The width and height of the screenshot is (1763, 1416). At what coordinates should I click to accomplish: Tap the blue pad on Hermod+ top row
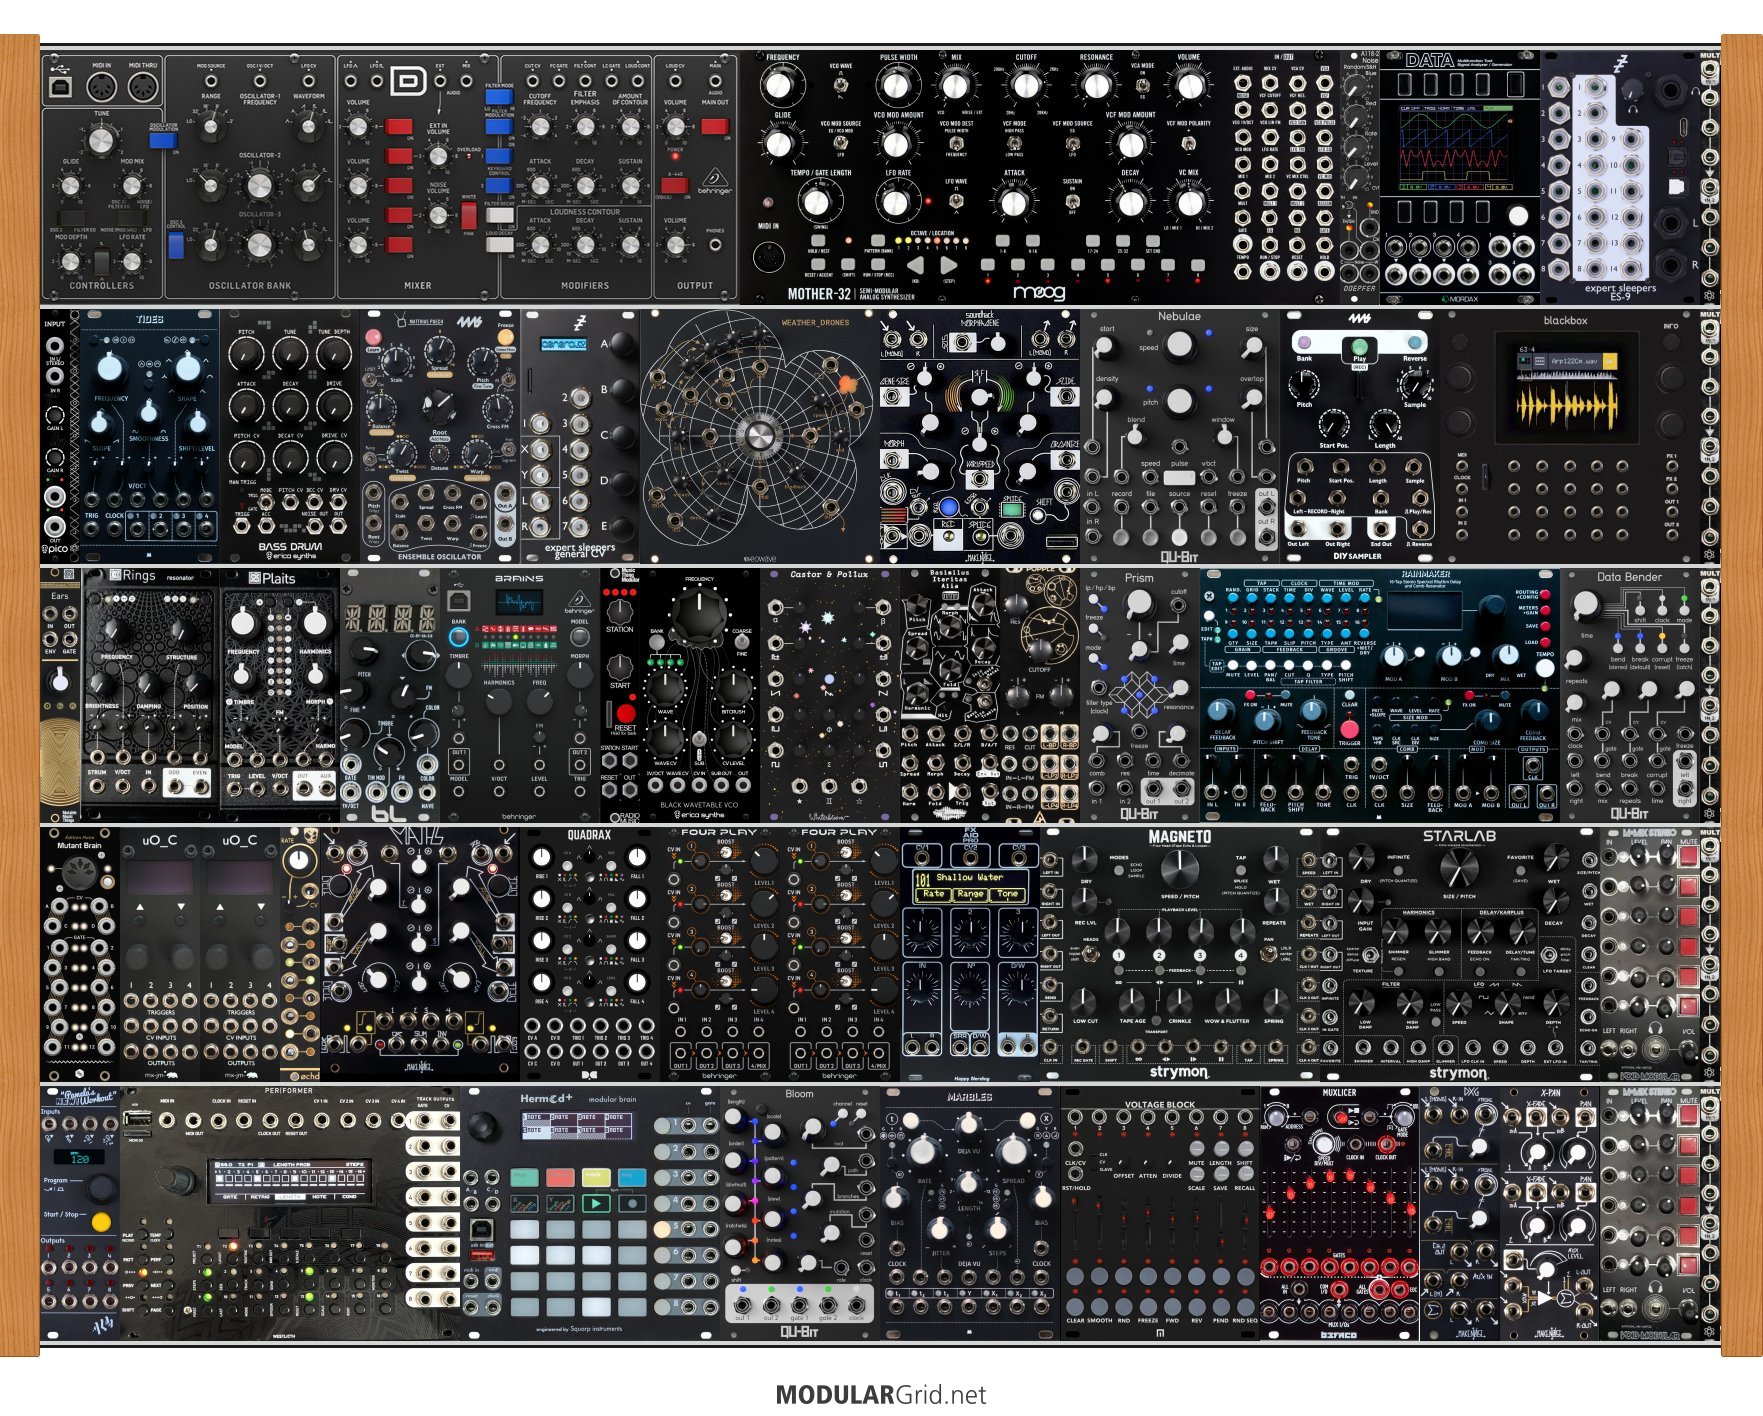point(632,1177)
